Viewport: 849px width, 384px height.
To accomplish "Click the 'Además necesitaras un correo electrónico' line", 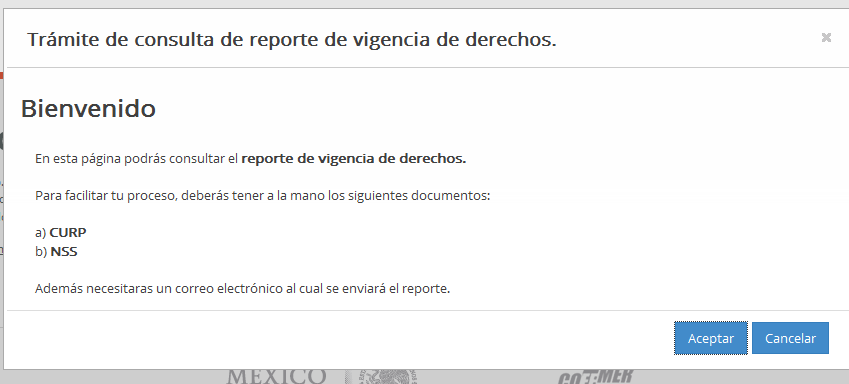I will click(x=243, y=289).
